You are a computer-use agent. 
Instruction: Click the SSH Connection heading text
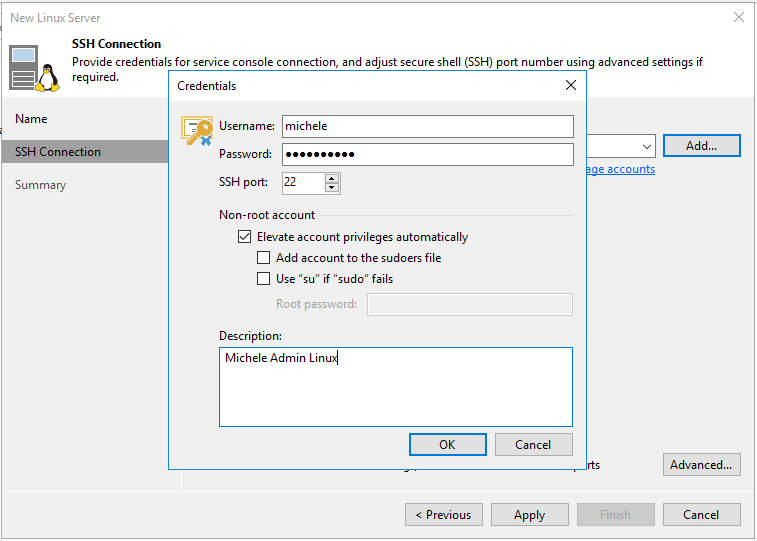116,44
